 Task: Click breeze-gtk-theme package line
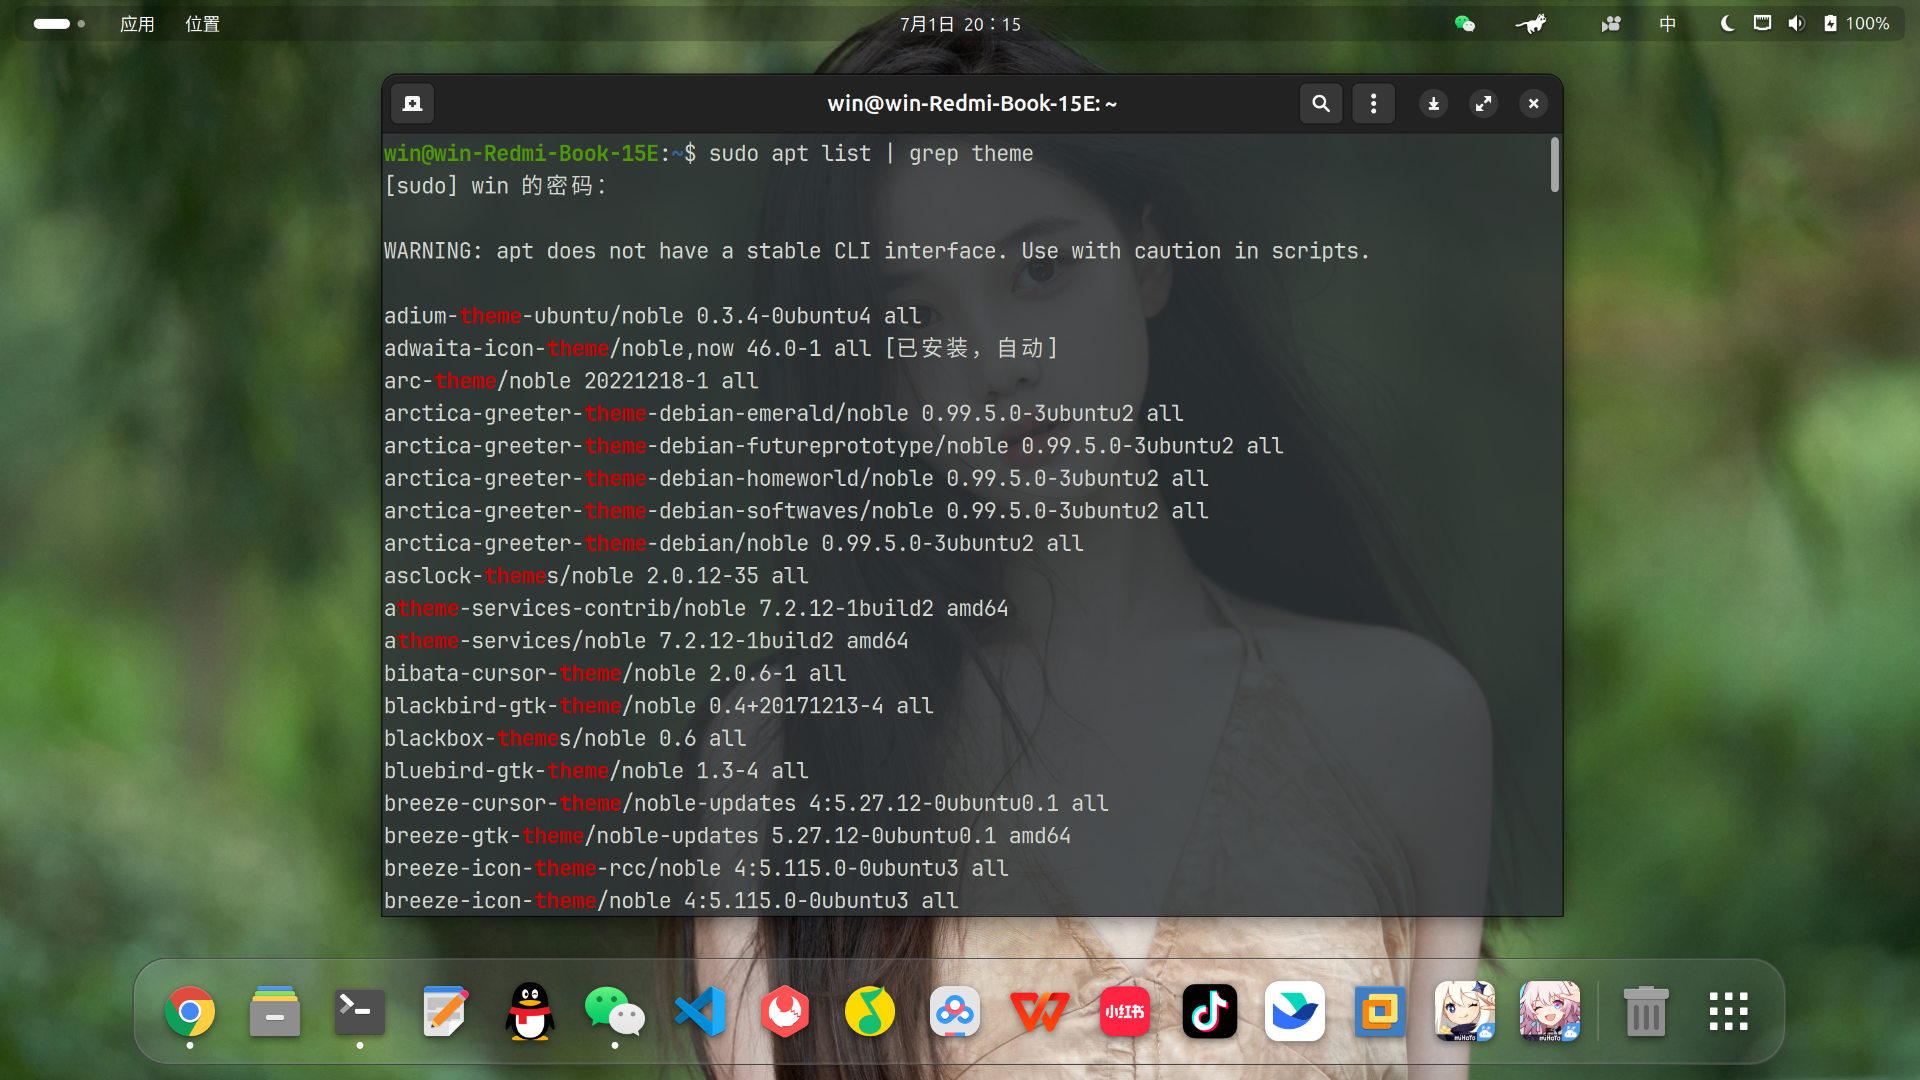[727, 836]
